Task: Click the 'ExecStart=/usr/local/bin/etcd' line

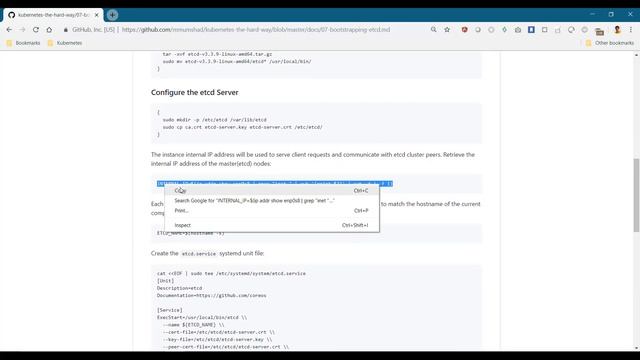Action: [202, 318]
